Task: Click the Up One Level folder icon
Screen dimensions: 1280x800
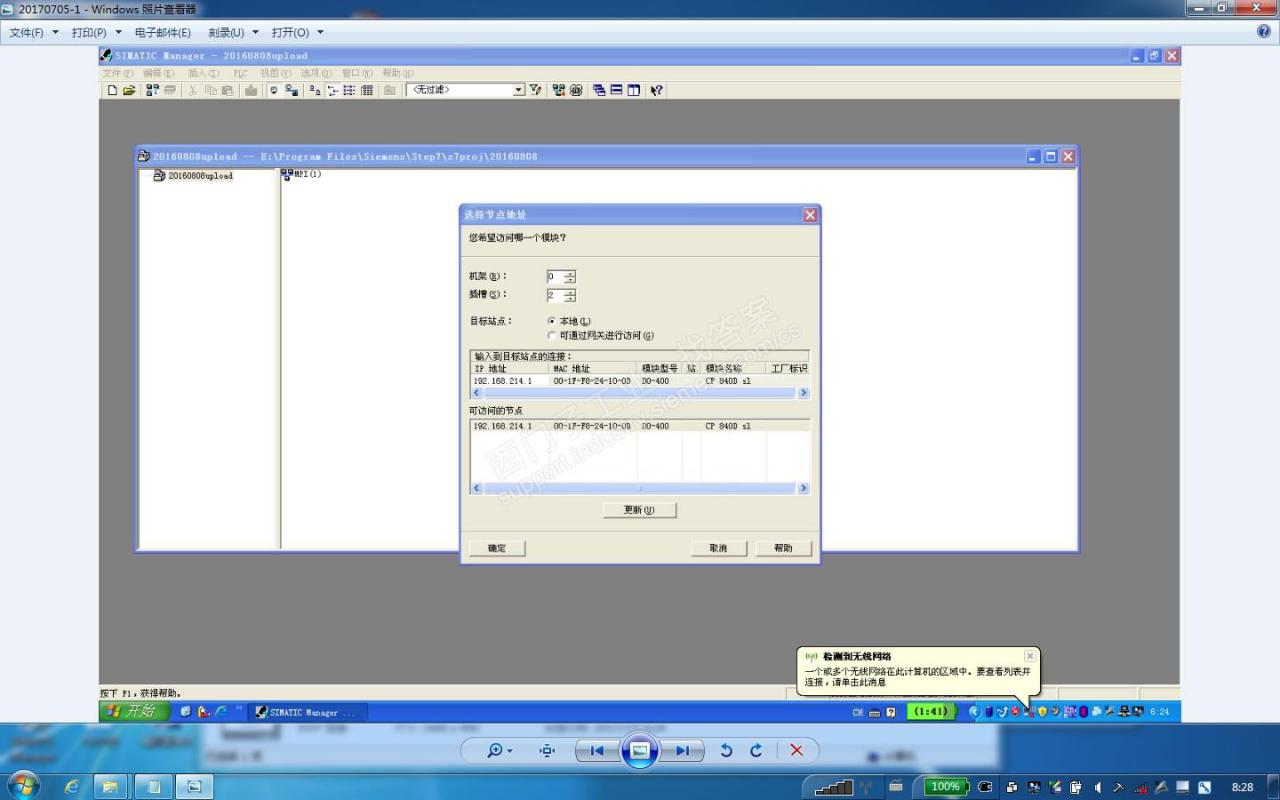Action: click(x=389, y=90)
